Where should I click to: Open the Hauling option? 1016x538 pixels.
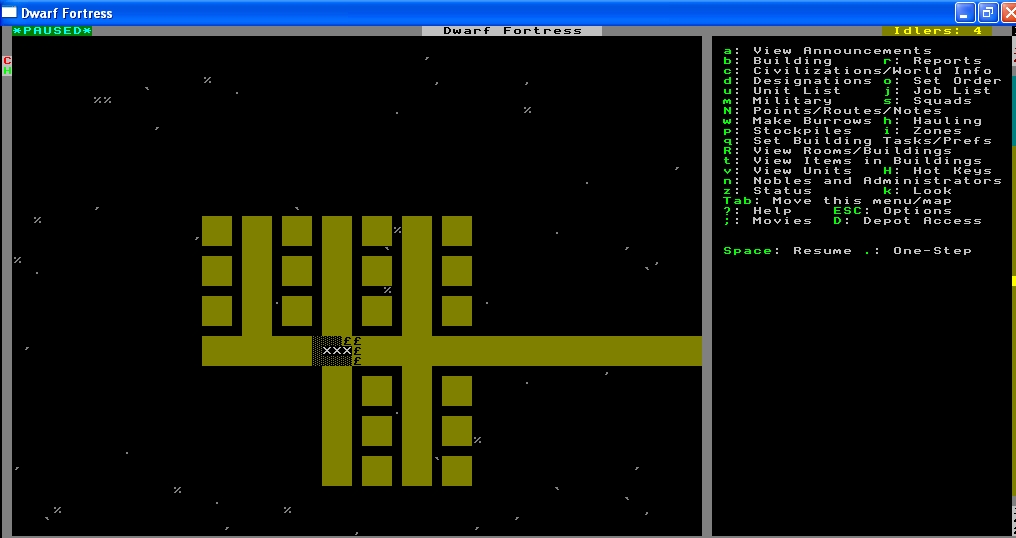coord(932,121)
